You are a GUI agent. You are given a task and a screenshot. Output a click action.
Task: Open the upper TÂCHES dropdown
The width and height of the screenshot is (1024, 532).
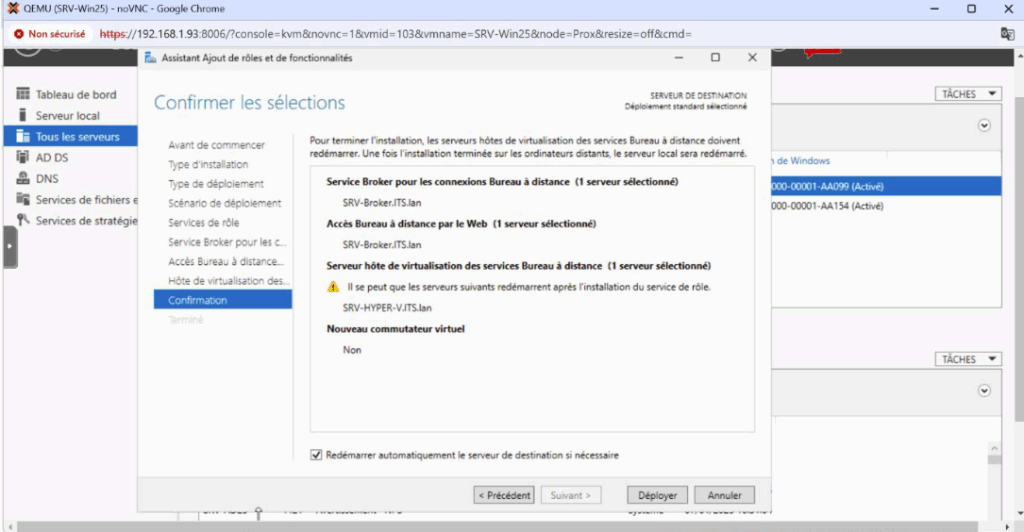click(x=968, y=94)
